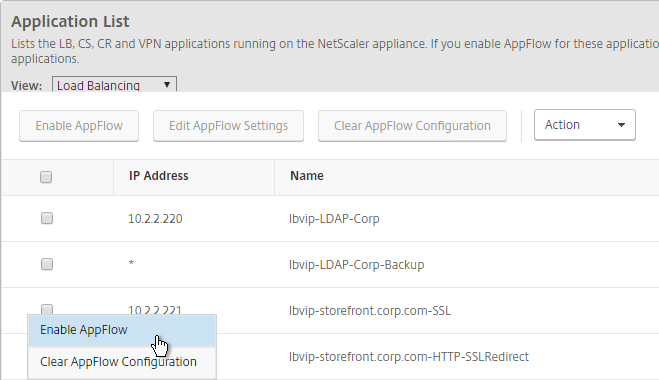Click the View selector's dropdown arrow

(167, 84)
